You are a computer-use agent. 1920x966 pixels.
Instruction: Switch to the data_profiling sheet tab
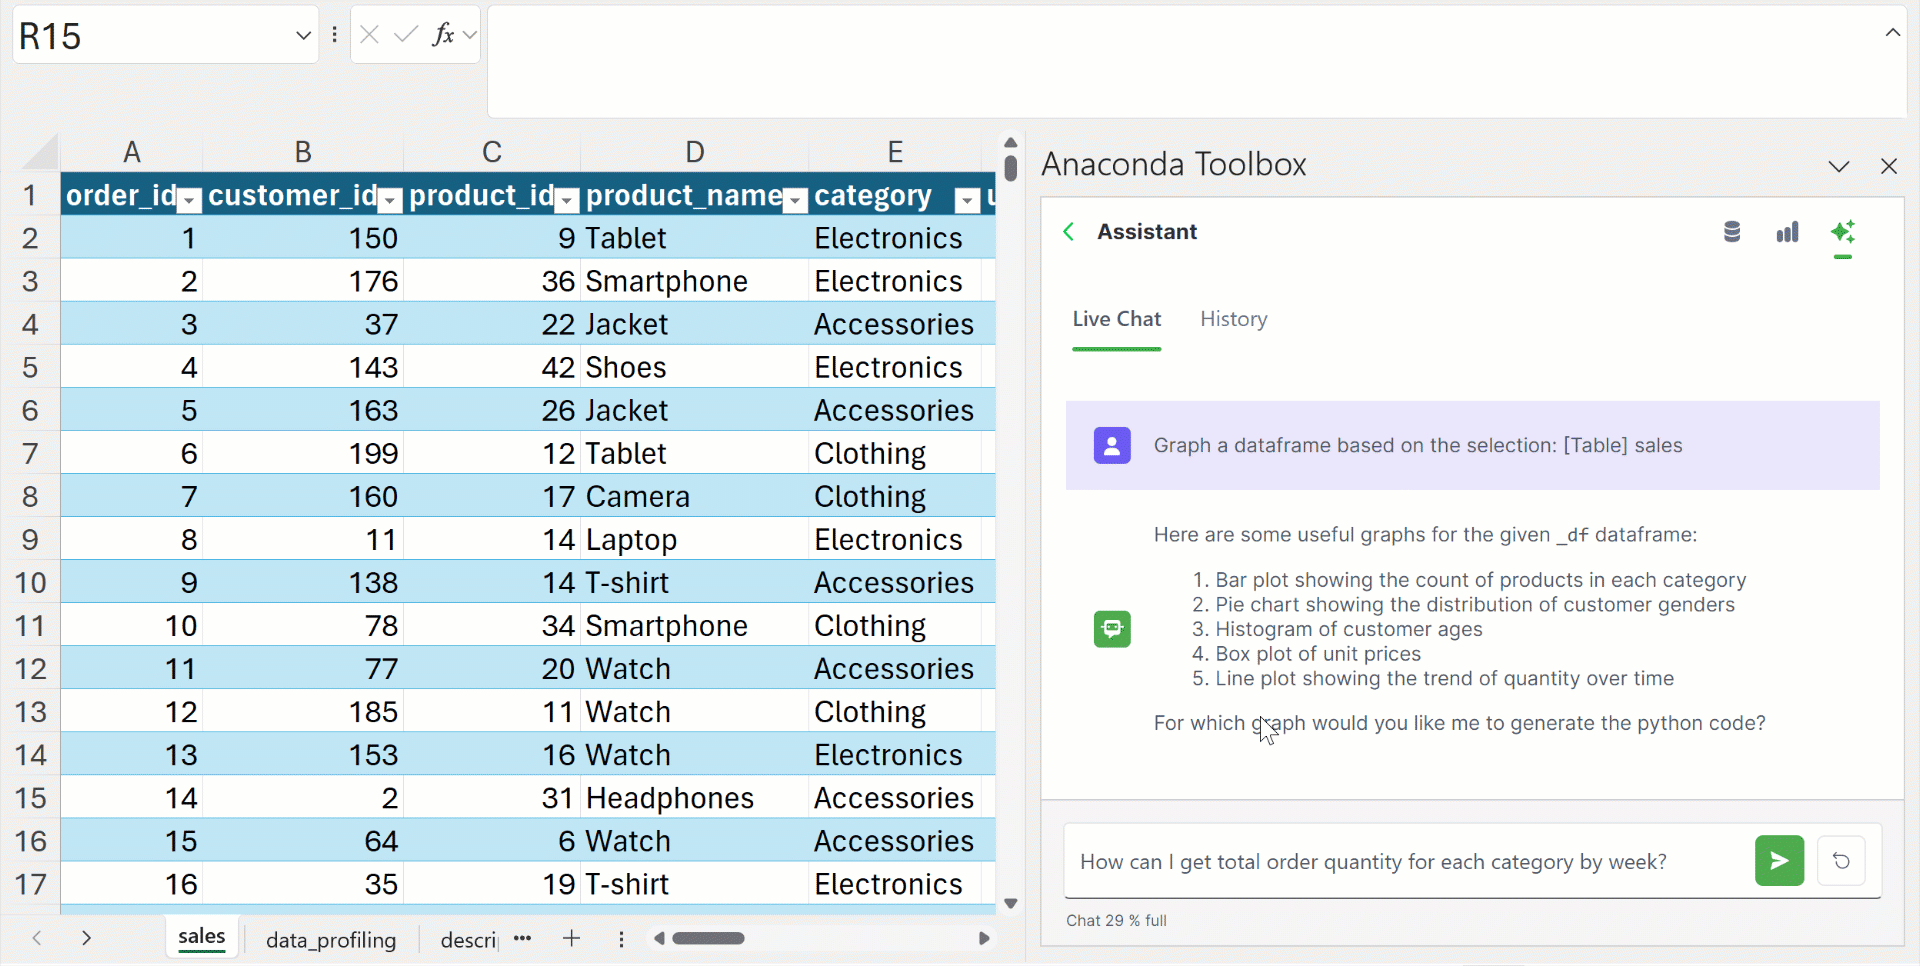(x=331, y=940)
